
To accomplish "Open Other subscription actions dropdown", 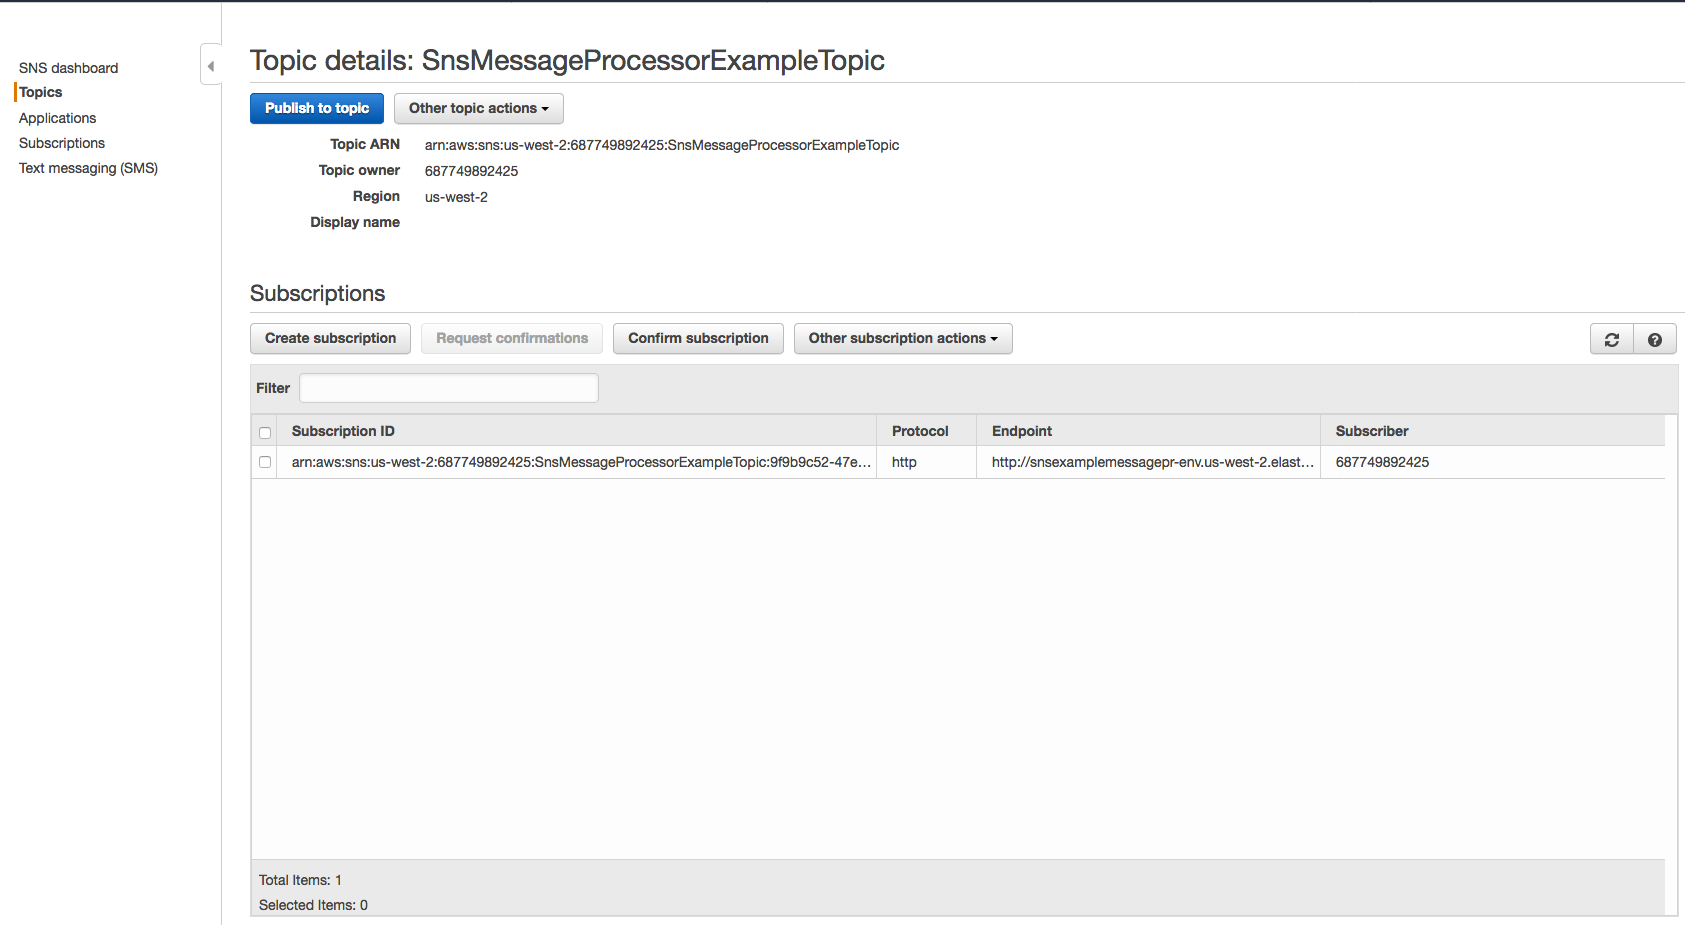I will 903,338.
